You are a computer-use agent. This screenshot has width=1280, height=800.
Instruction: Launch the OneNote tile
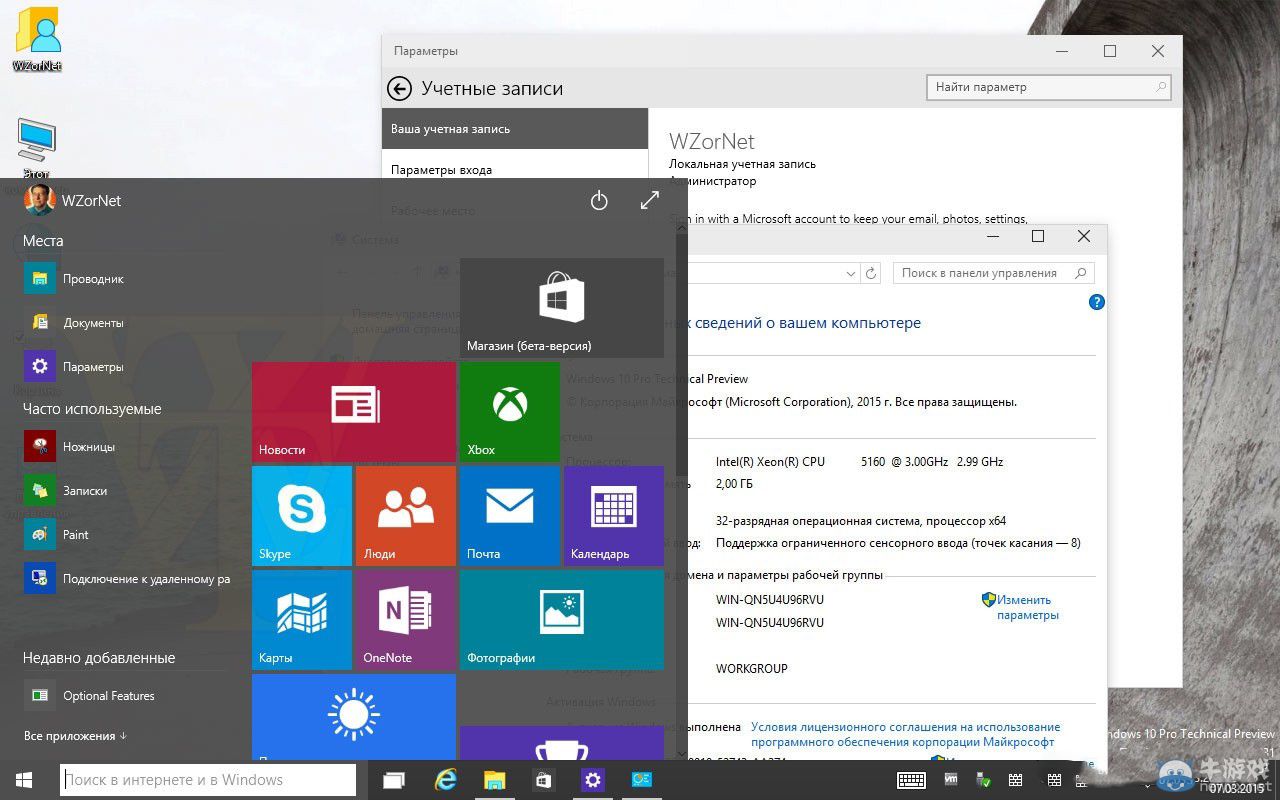406,620
